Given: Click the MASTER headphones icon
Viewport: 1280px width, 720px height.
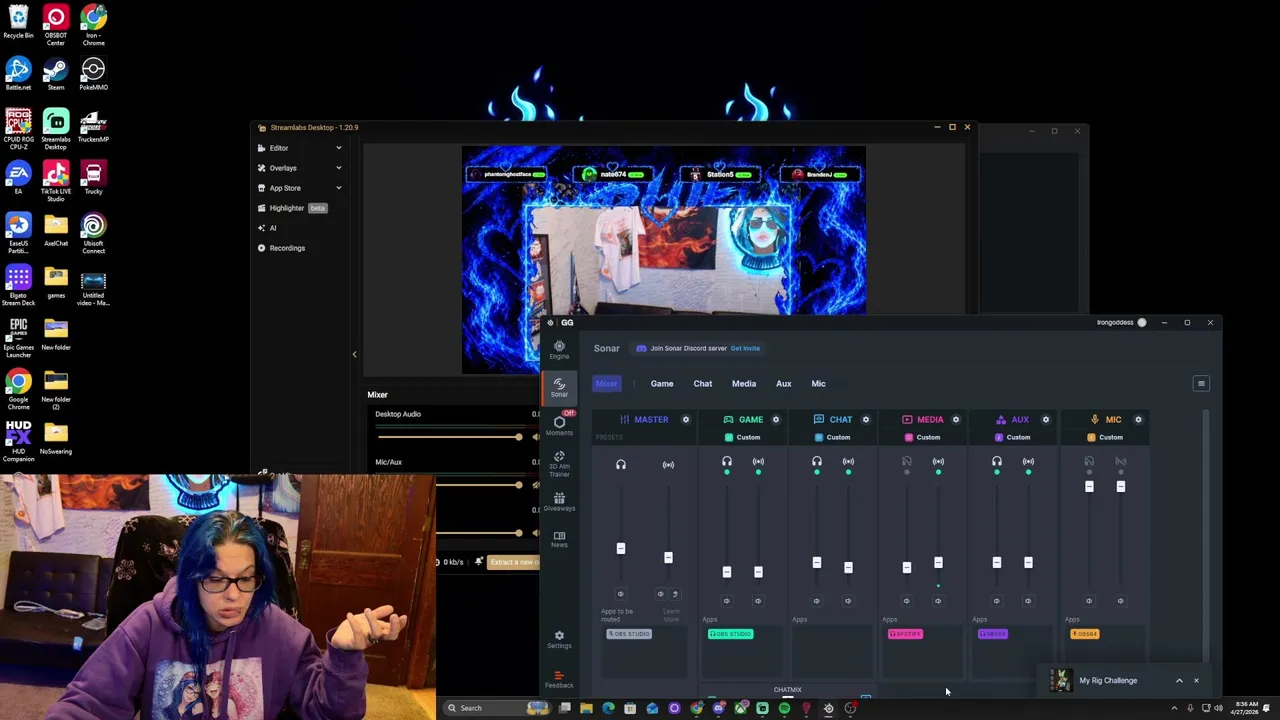Looking at the screenshot, I should pyautogui.click(x=621, y=464).
